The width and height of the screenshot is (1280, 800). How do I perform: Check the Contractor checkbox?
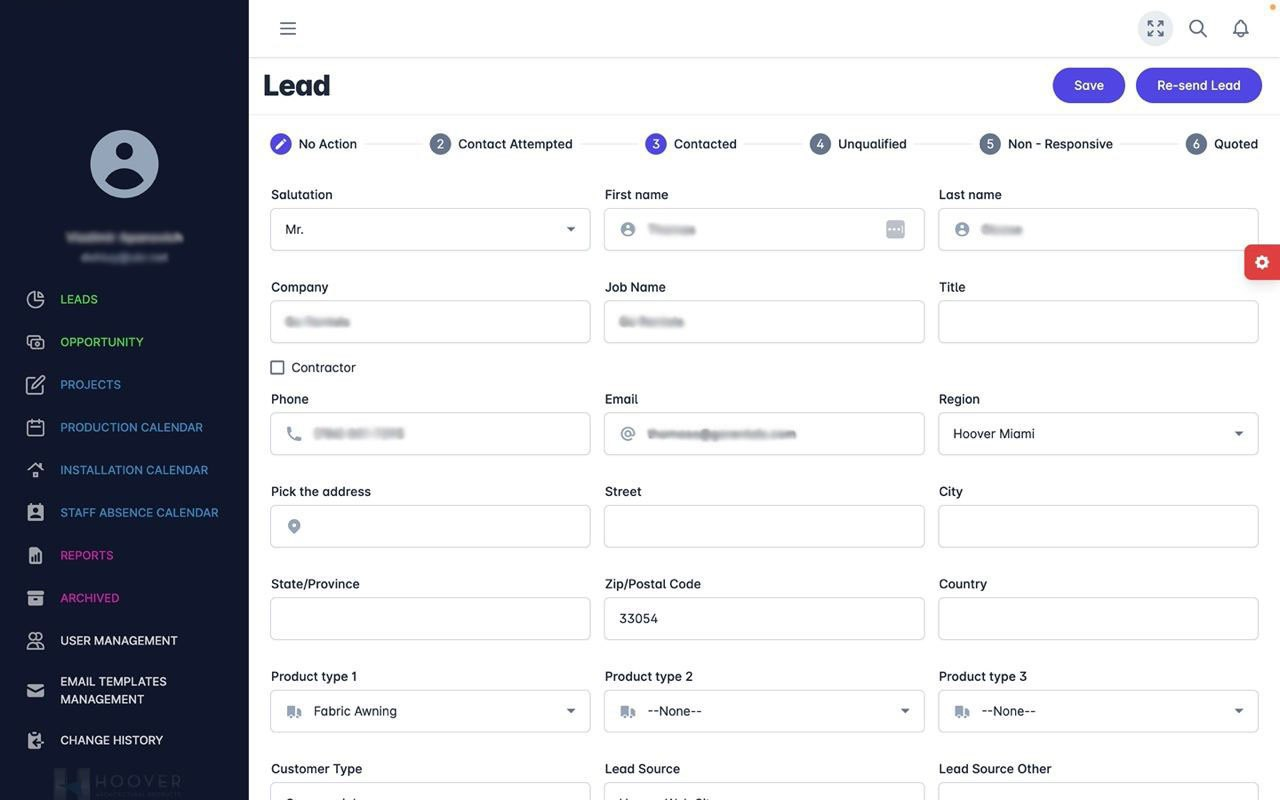coord(278,368)
